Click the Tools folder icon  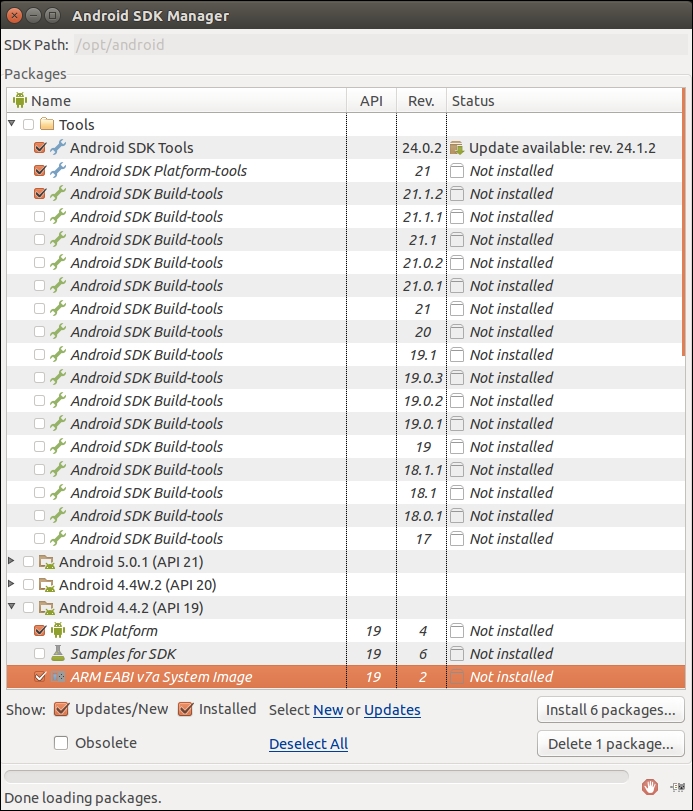pos(47,125)
